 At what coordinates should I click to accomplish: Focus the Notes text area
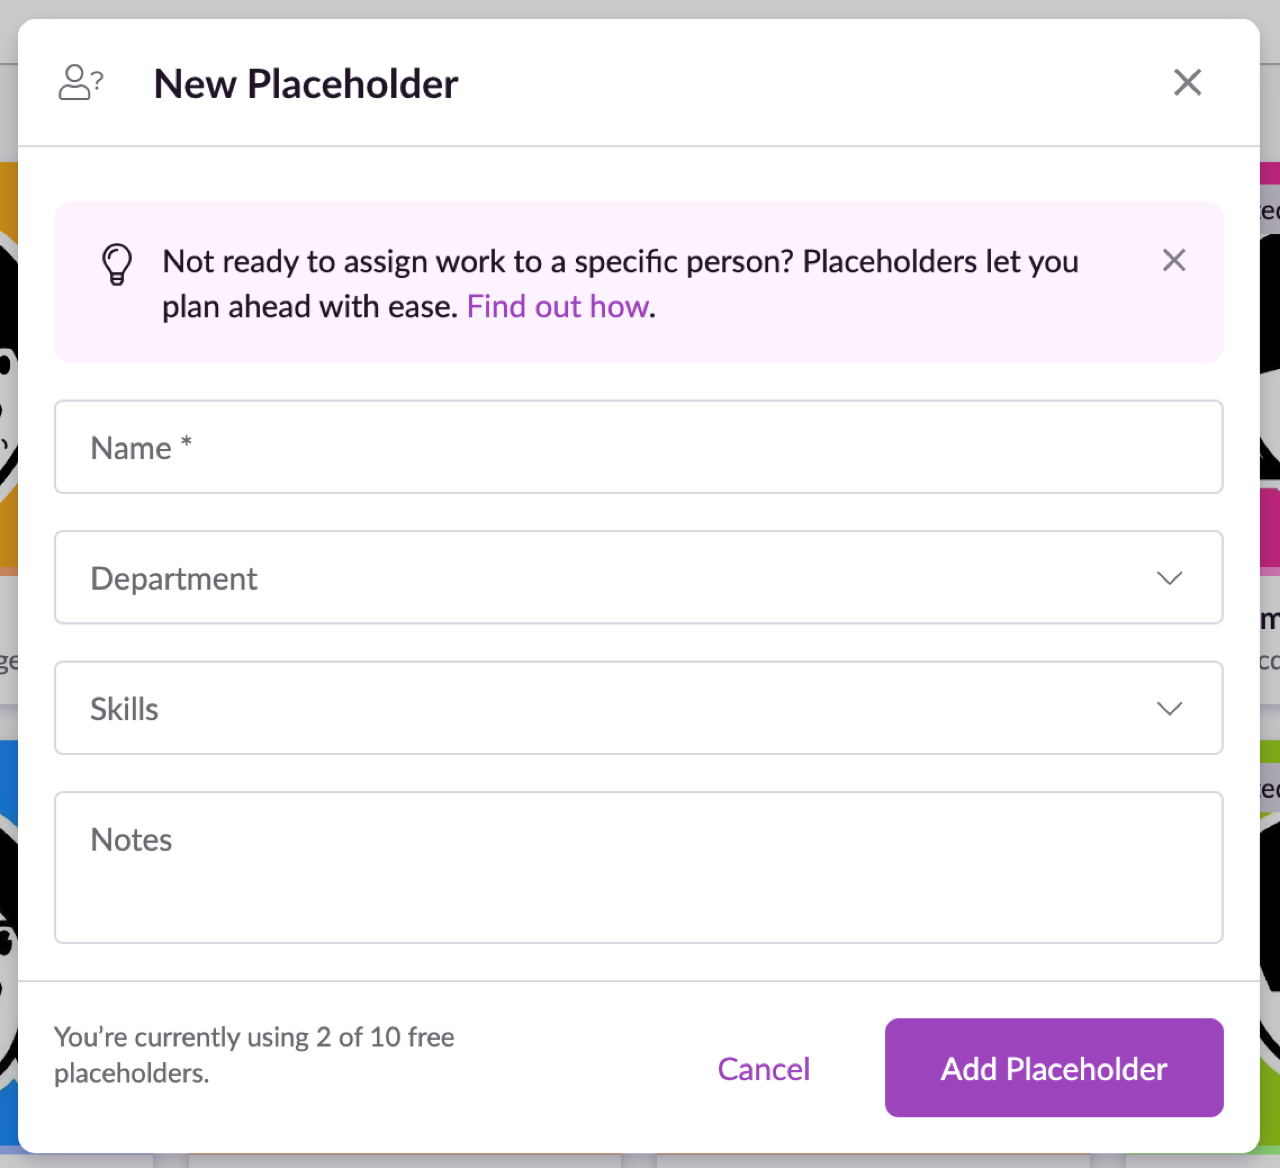click(x=639, y=867)
